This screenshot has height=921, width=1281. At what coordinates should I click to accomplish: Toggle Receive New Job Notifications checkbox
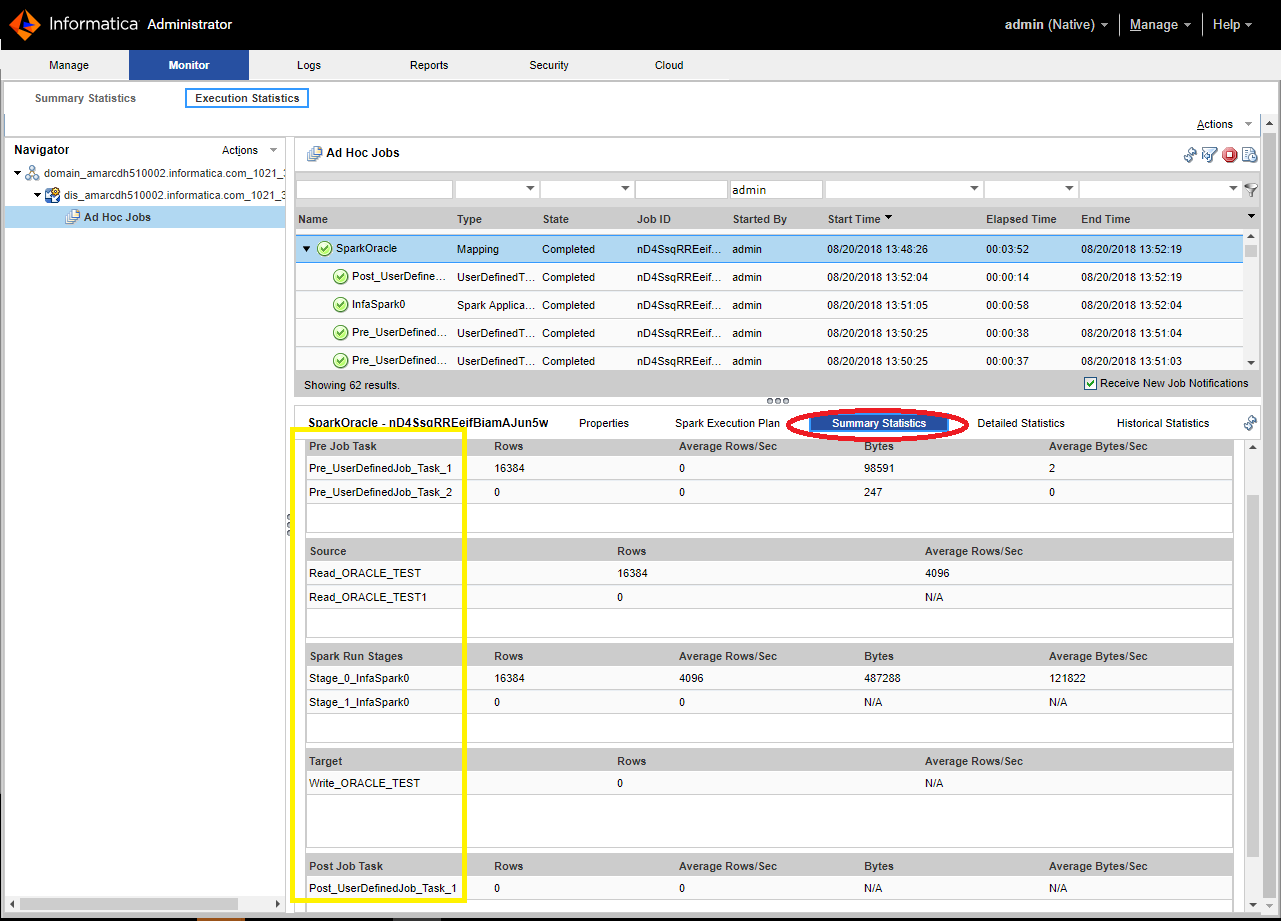(x=1090, y=384)
